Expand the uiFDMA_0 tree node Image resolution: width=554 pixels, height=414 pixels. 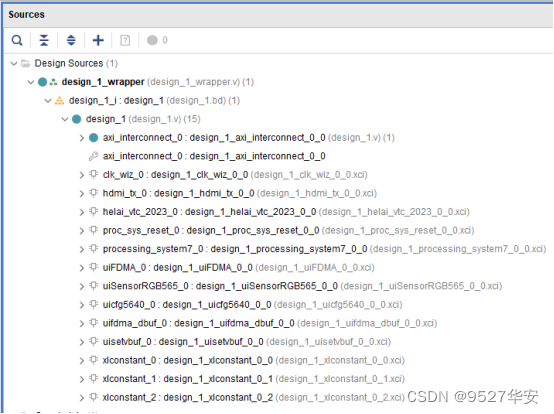click(82, 268)
